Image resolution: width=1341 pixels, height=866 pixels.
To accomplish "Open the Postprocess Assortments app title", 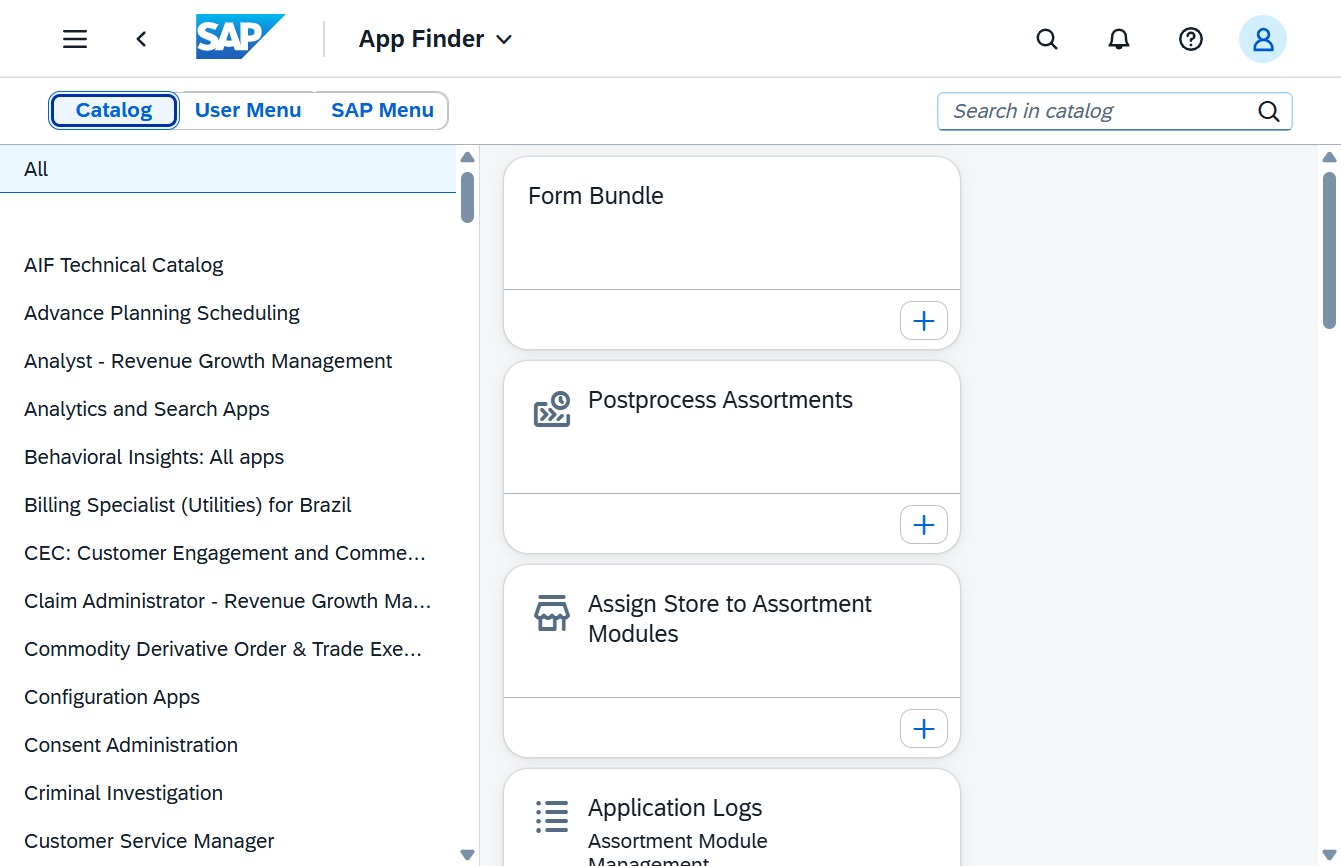I will (720, 400).
